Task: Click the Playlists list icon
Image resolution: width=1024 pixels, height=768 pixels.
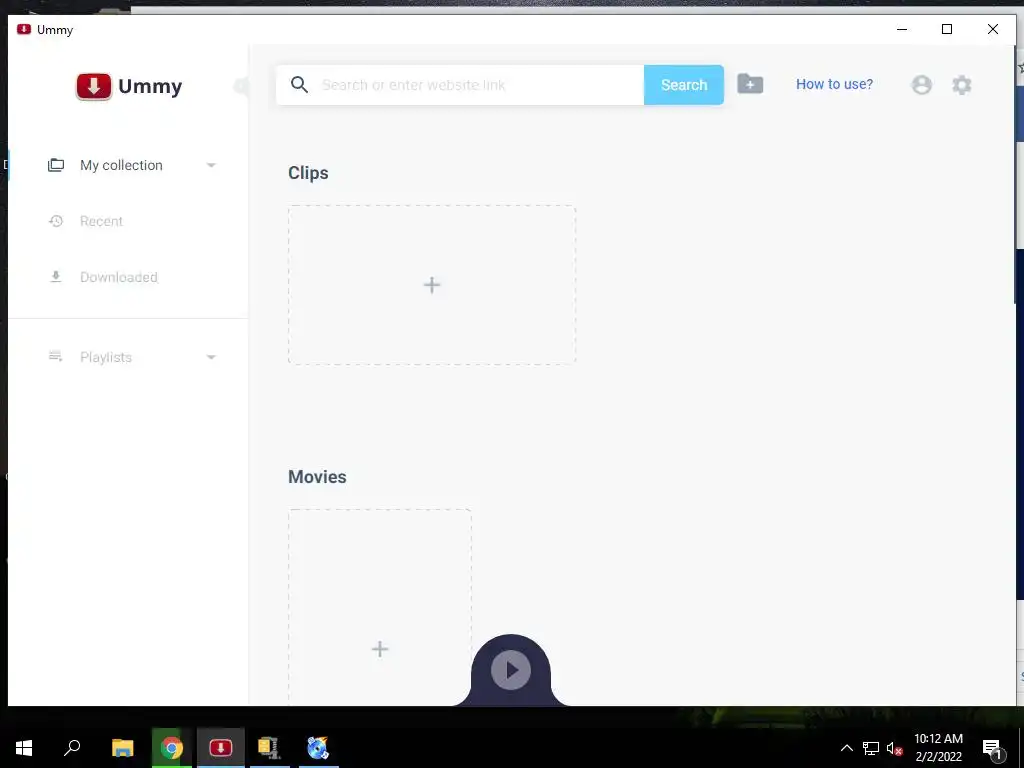Action: point(56,357)
